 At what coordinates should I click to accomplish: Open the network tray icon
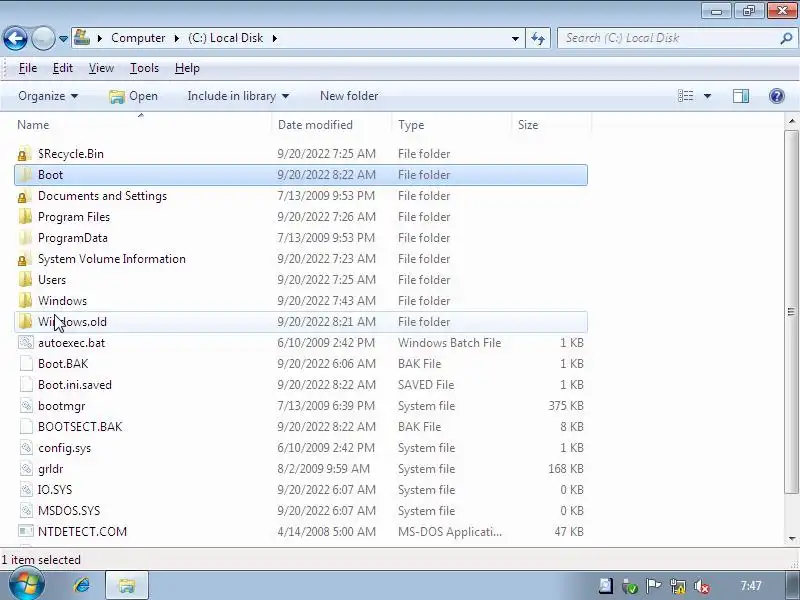click(x=678, y=586)
